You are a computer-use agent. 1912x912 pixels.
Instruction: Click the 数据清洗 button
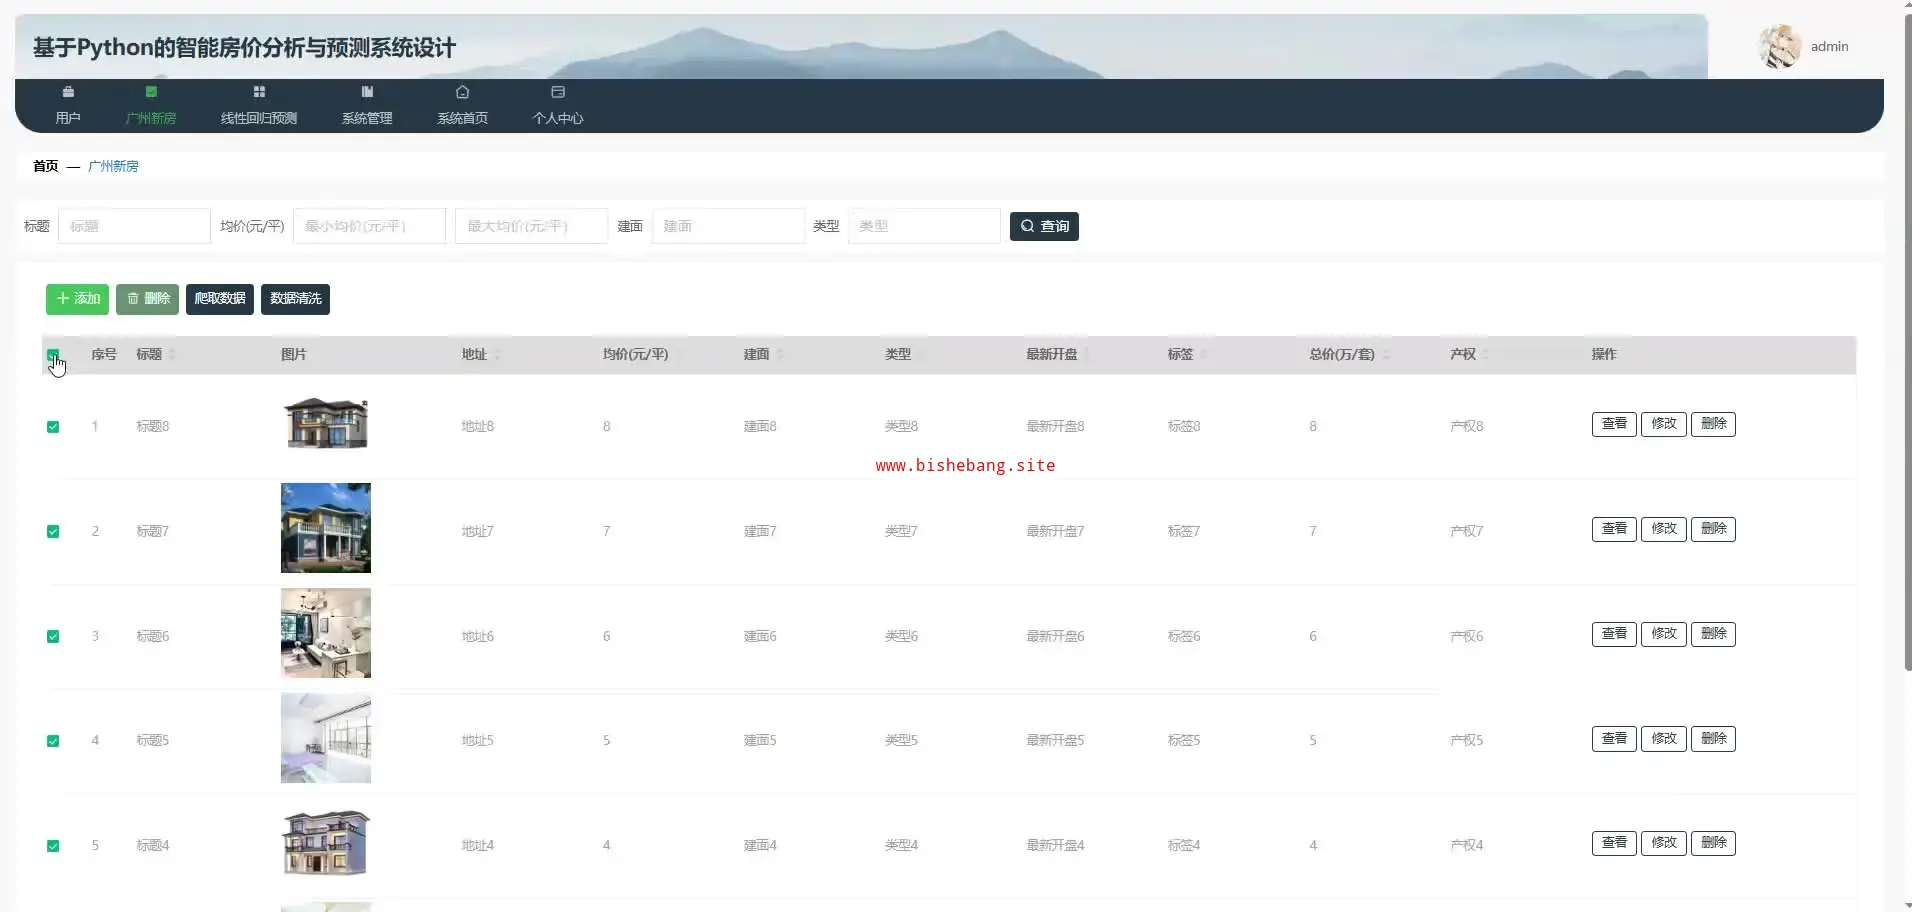(295, 299)
